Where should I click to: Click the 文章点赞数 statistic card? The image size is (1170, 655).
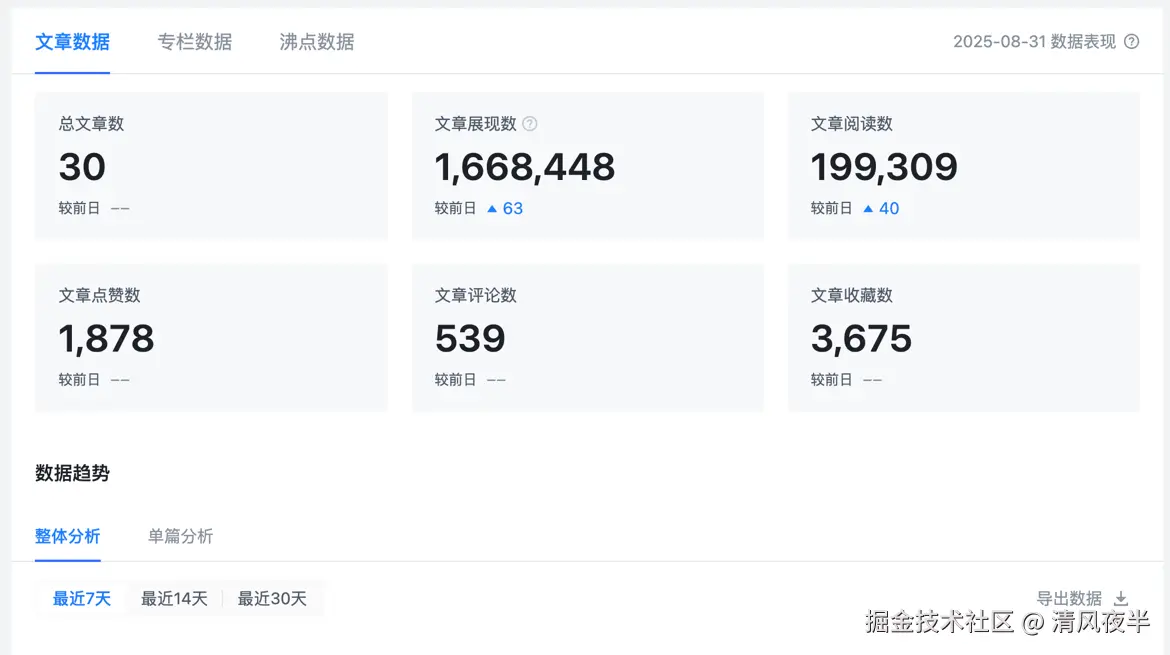pyautogui.click(x=211, y=337)
